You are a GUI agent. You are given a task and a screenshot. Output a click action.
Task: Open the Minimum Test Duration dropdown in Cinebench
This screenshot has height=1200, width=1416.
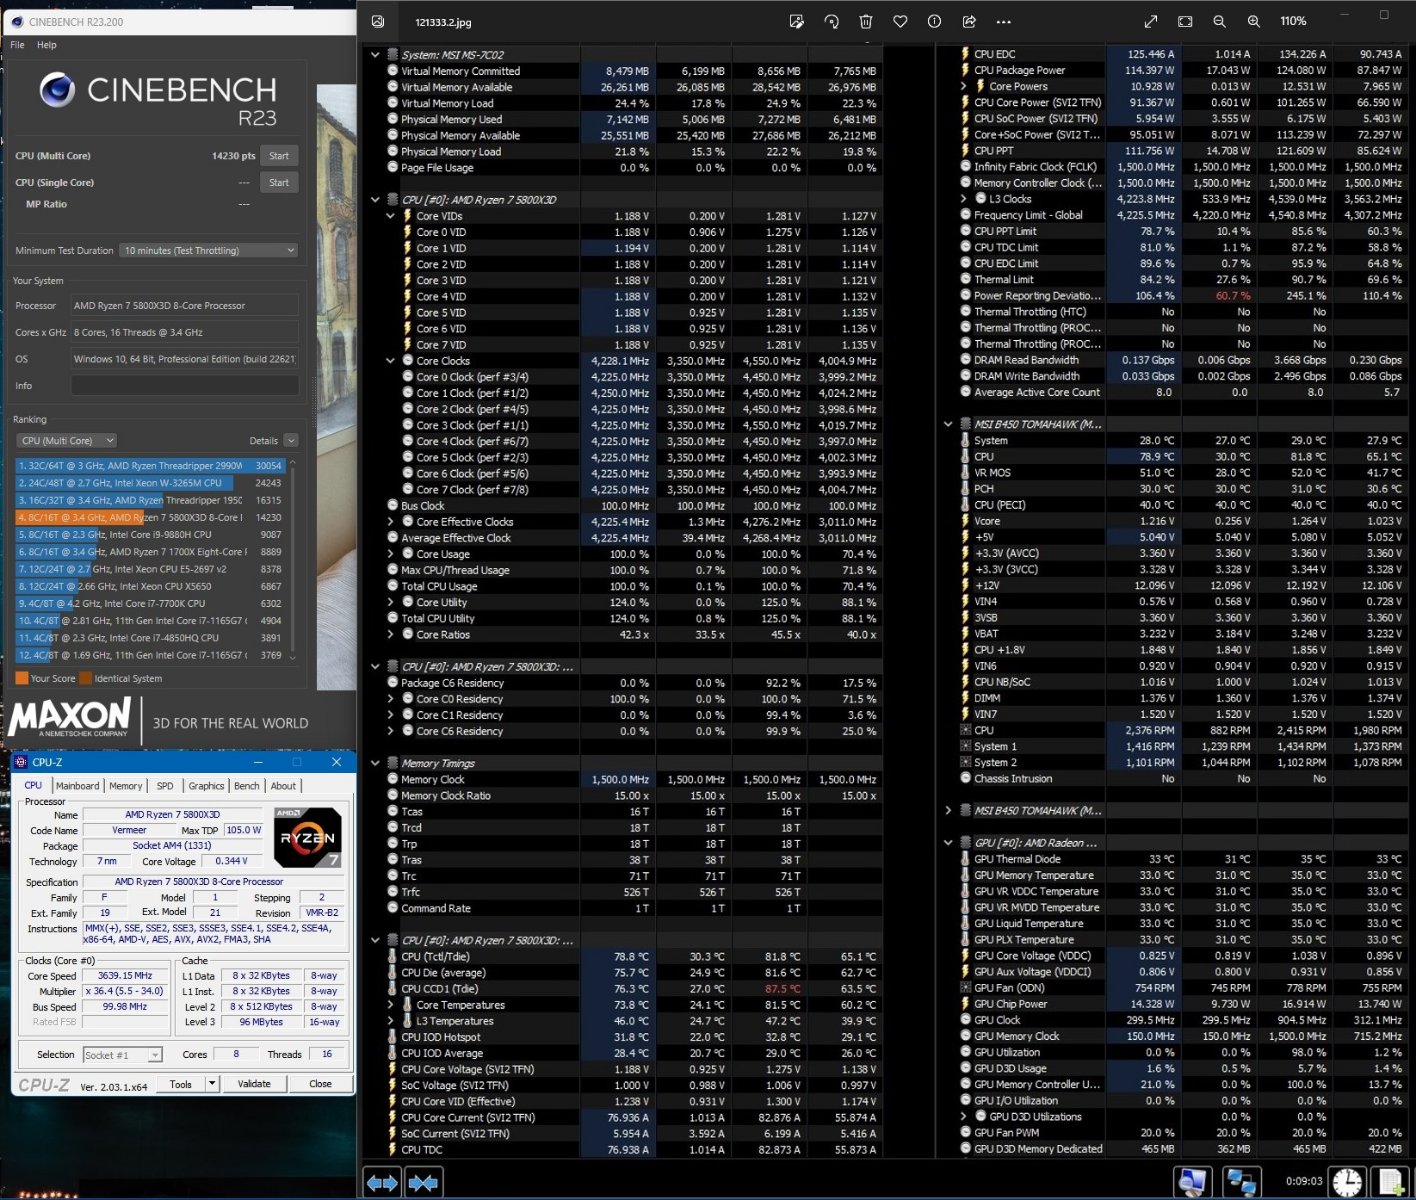click(209, 251)
